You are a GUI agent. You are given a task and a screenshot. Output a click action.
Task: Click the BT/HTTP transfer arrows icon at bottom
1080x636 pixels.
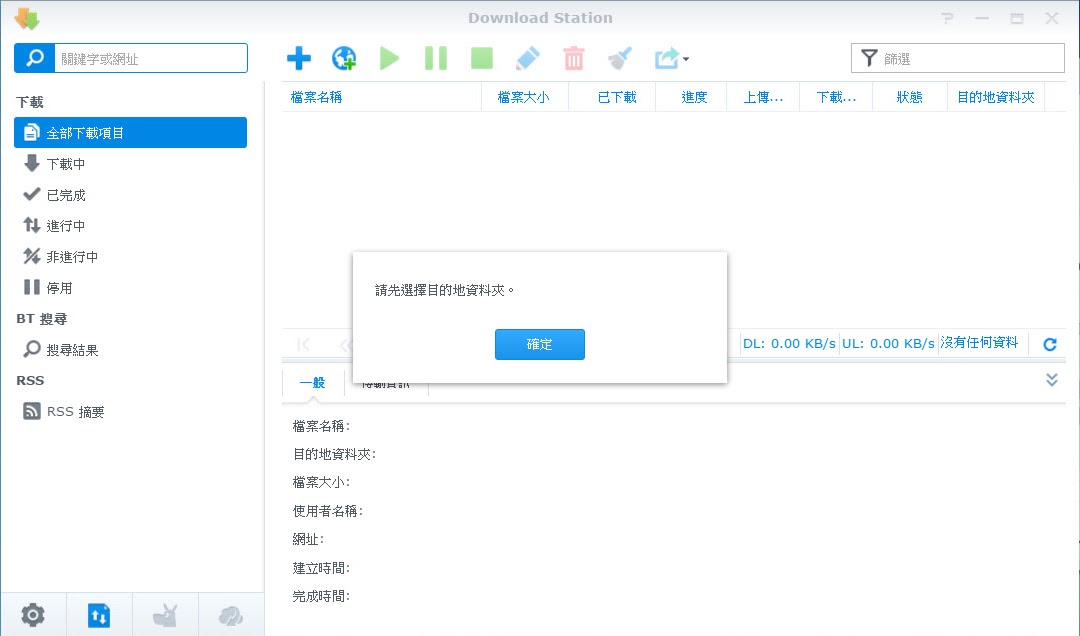pos(98,615)
